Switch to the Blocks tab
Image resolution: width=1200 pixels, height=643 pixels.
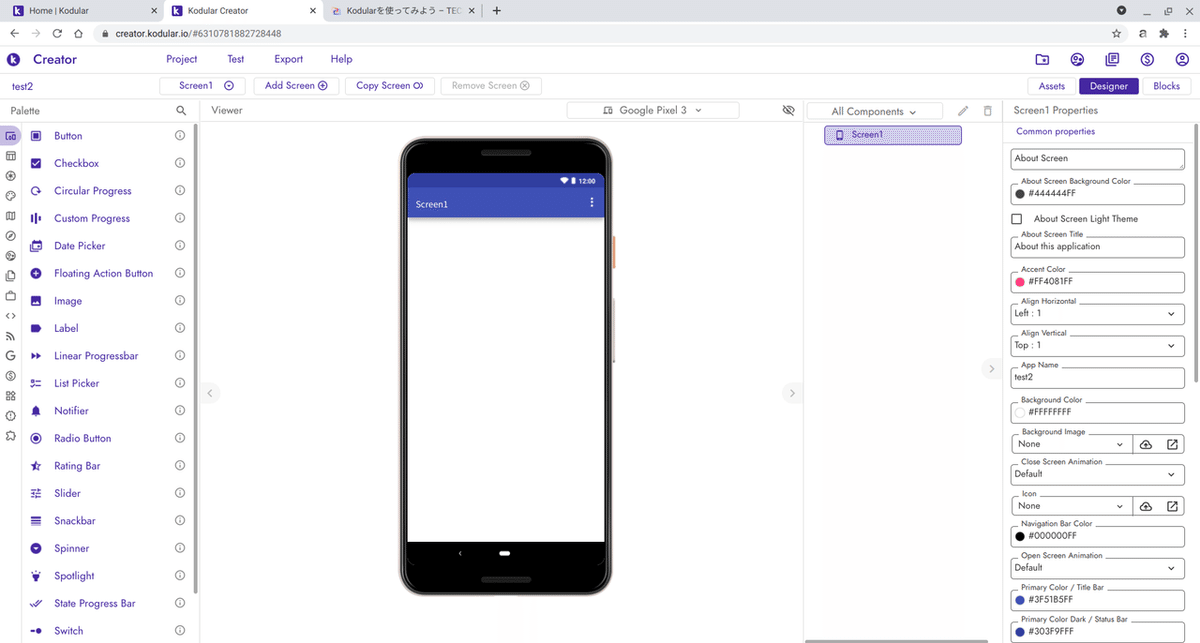pyautogui.click(x=1167, y=86)
